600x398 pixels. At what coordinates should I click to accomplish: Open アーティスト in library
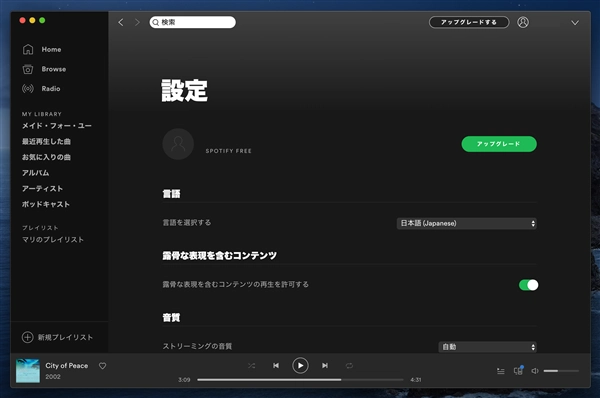click(42, 189)
